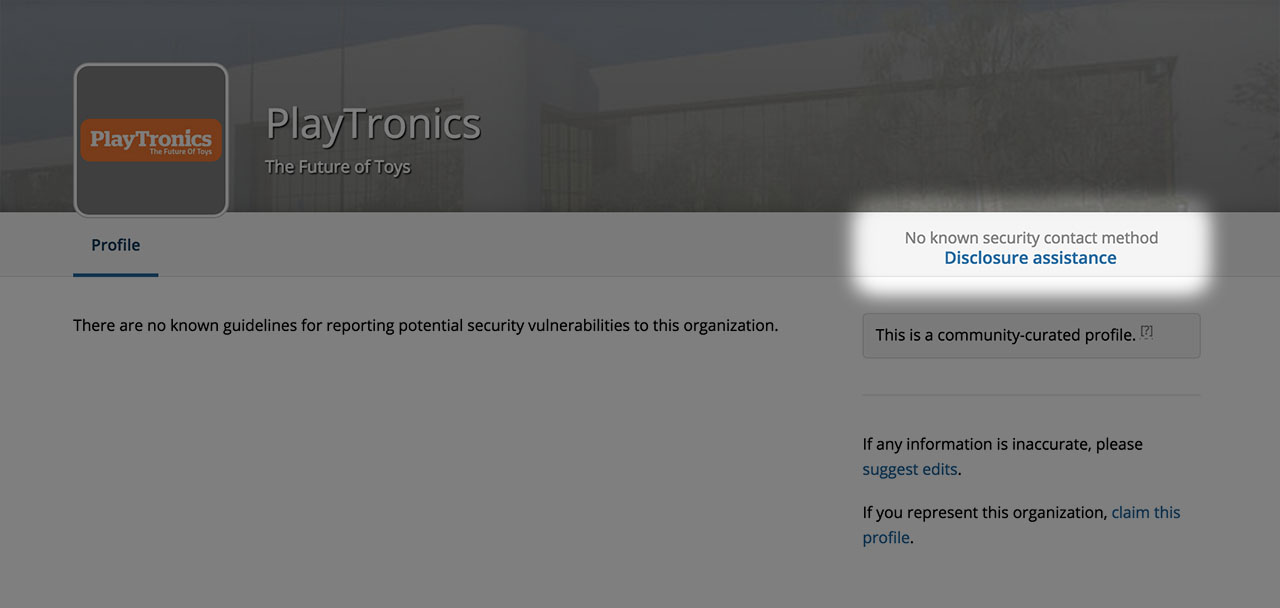This screenshot has width=1280, height=608.
Task: Click 'If you represent this organization' text
Action: tap(985, 512)
